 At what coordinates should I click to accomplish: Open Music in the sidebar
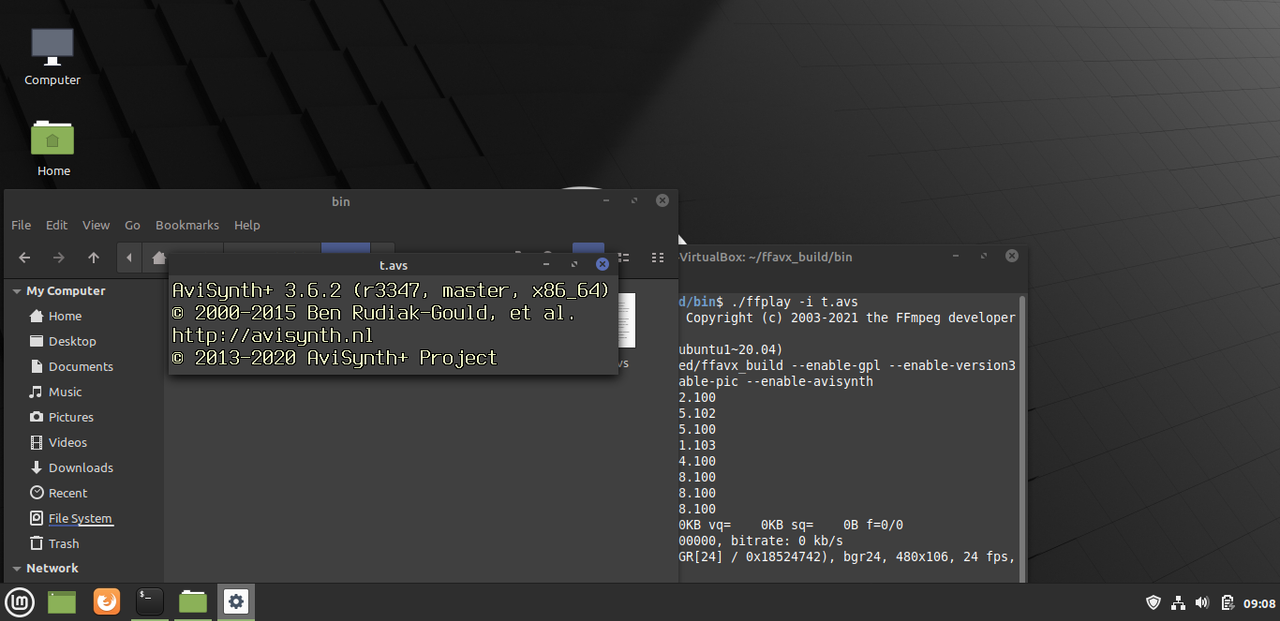[x=65, y=392]
